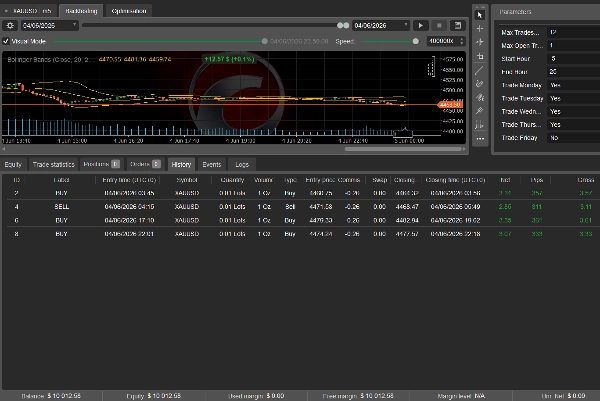This screenshot has height=401, width=600.
Task: Click the Max Trades parameter input field
Action: click(x=574, y=33)
